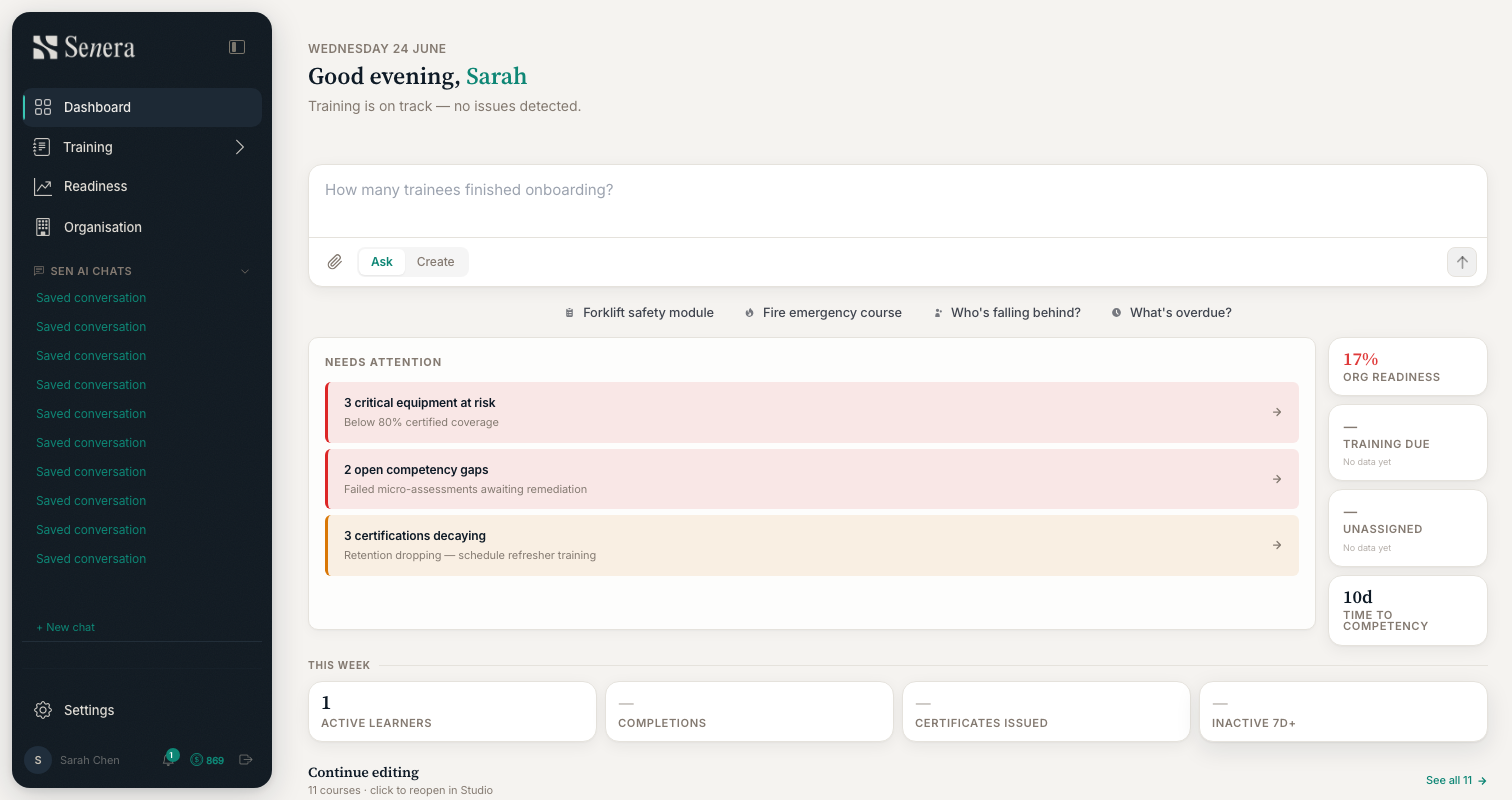Open the 3 certifications decaying alert
The width and height of the screenshot is (1512, 800).
point(812,545)
